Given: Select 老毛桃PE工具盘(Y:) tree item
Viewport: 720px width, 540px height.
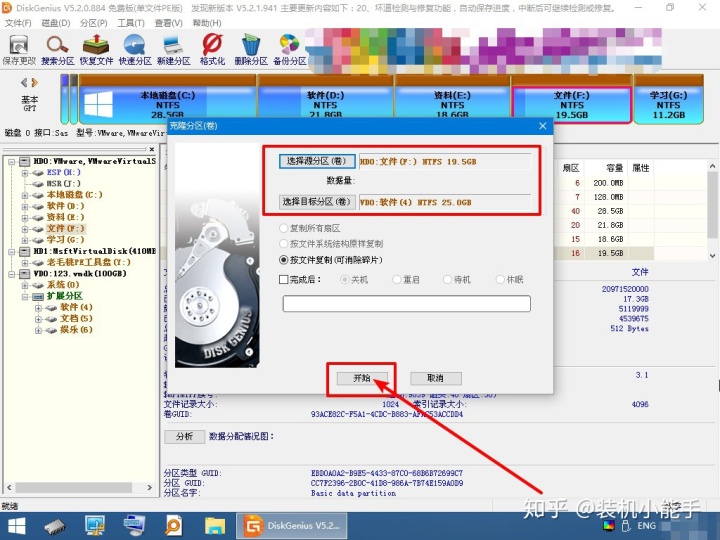Looking at the screenshot, I should click(88, 262).
